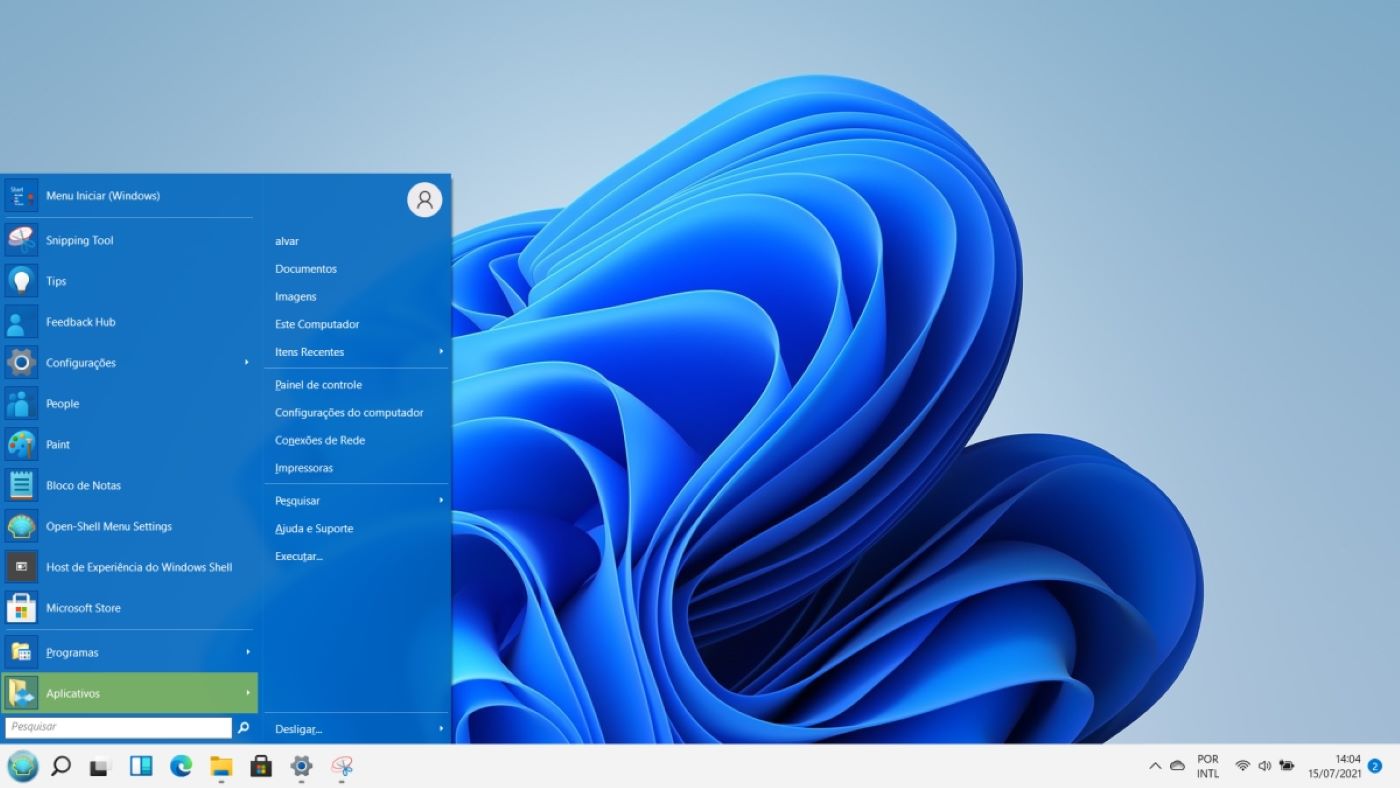Viewport: 1400px width, 788px height.
Task: Open notification center badge showing 2
Action: pos(1375,766)
